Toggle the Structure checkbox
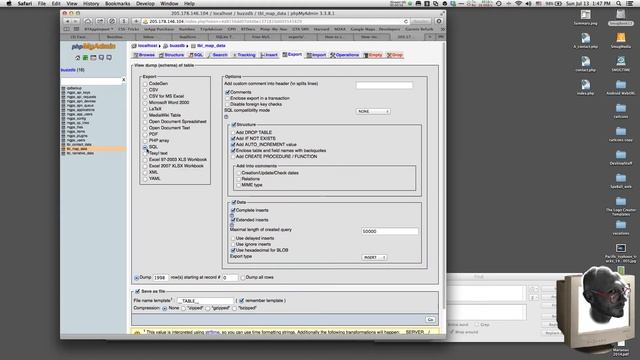The width and height of the screenshot is (640, 360). (234, 124)
